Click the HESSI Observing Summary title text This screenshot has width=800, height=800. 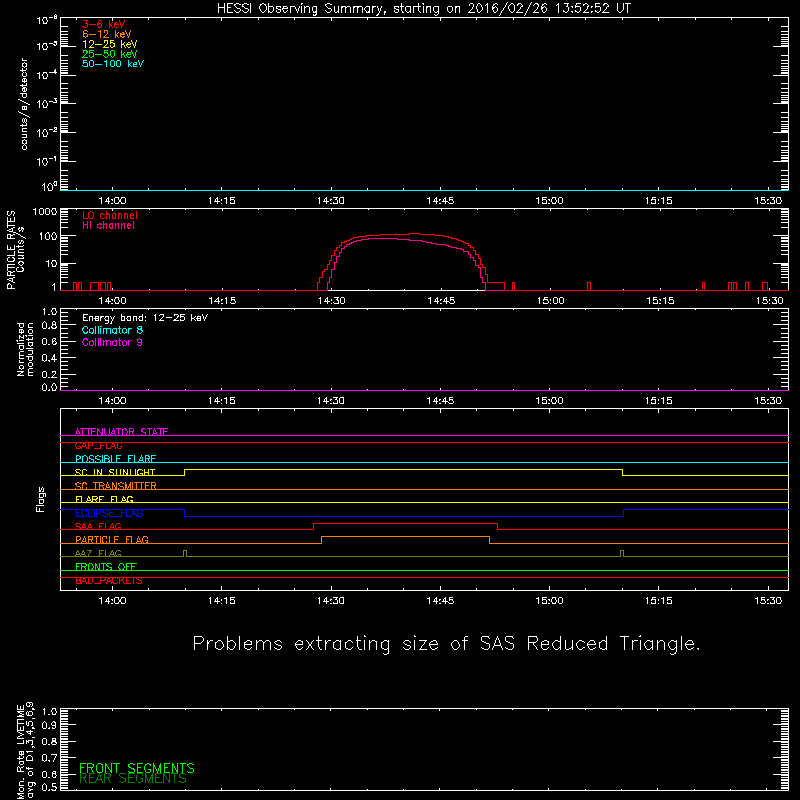click(424, 9)
